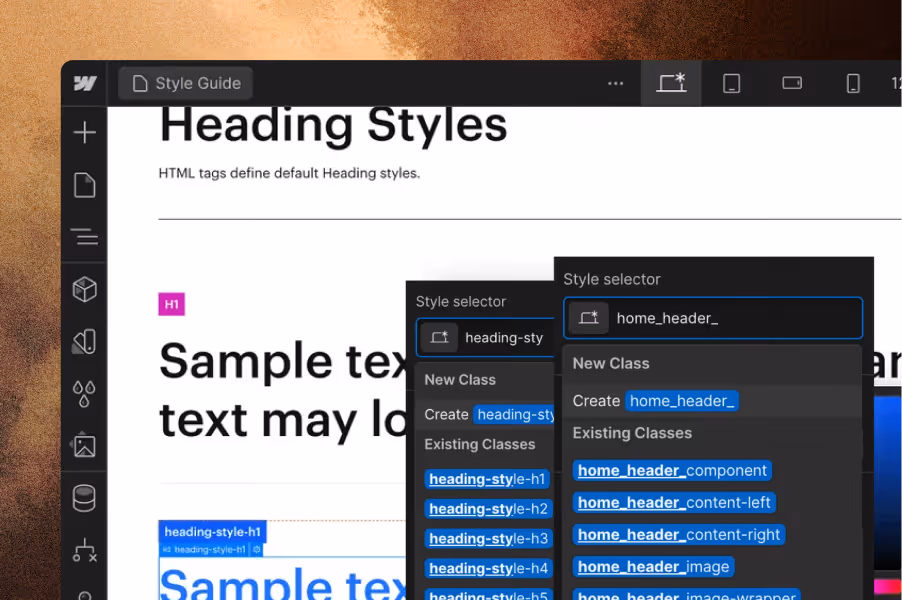Open the breakpoint overflow menu with three dots
This screenshot has height=600, width=902.
point(615,83)
